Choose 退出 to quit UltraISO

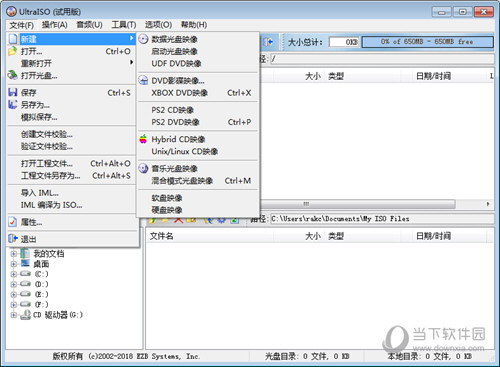point(71,239)
